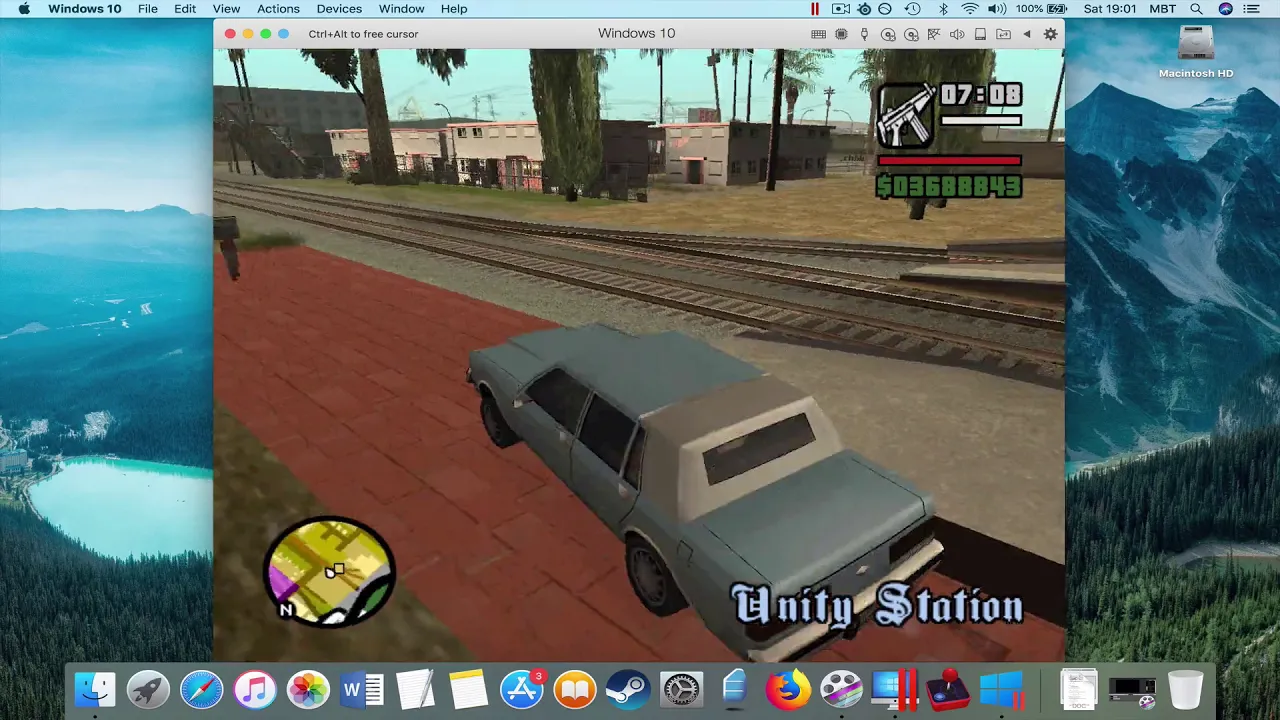Open the Trash in the Dock
Viewport: 1280px width, 720px height.
pos(1186,690)
